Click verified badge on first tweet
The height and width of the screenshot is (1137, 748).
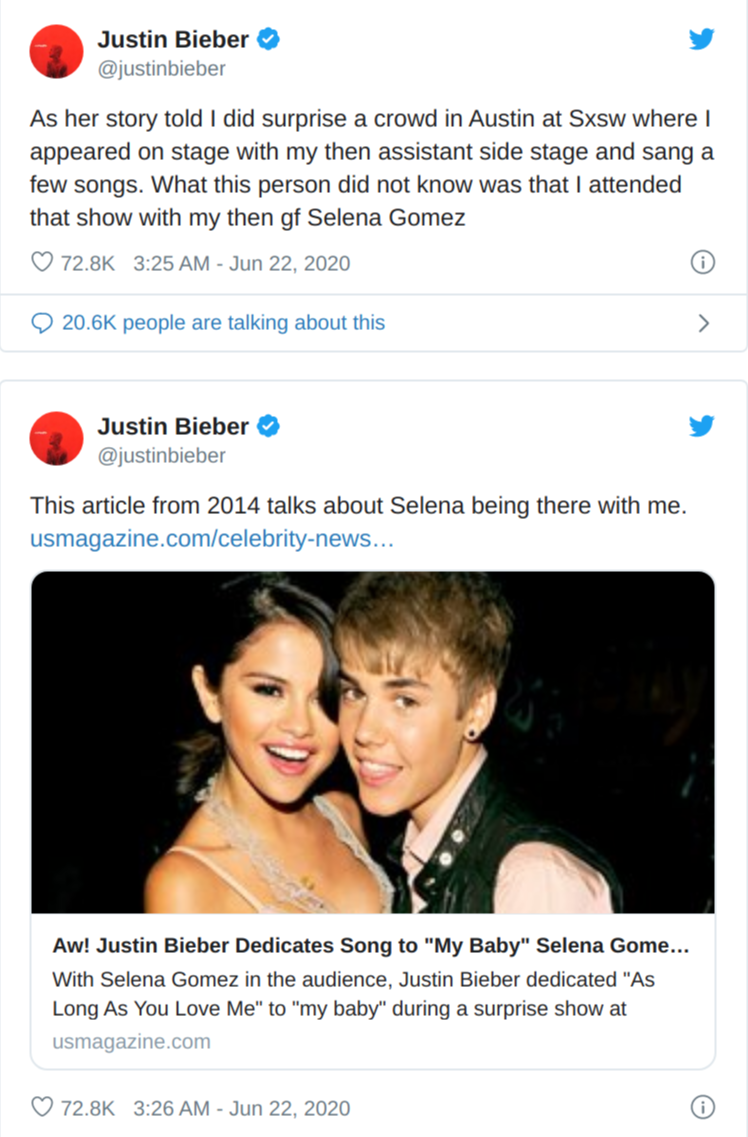coord(269,40)
